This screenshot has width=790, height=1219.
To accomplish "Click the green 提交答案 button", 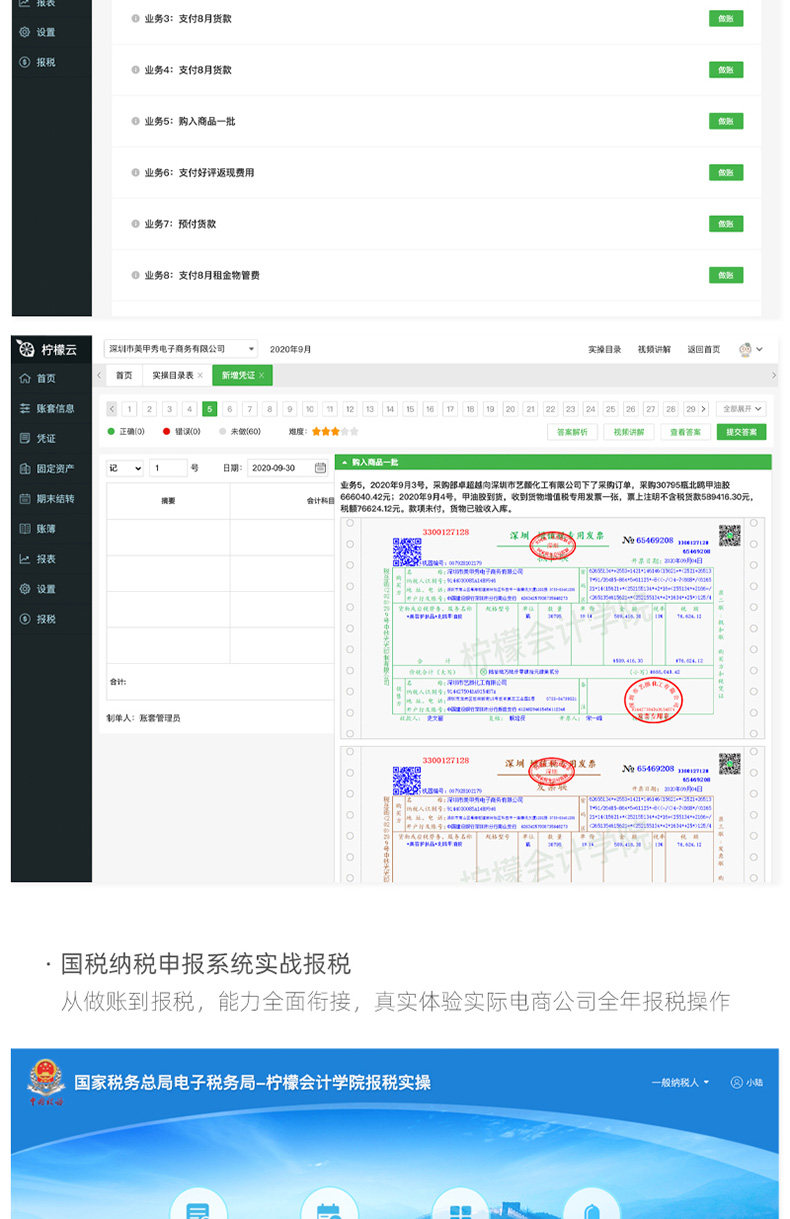I will pos(741,432).
